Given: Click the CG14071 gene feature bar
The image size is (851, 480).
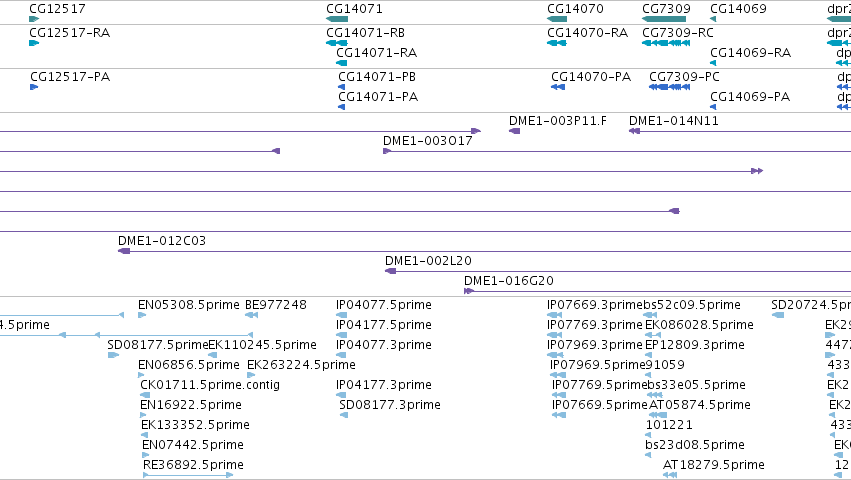Looking at the screenshot, I should (337, 19).
